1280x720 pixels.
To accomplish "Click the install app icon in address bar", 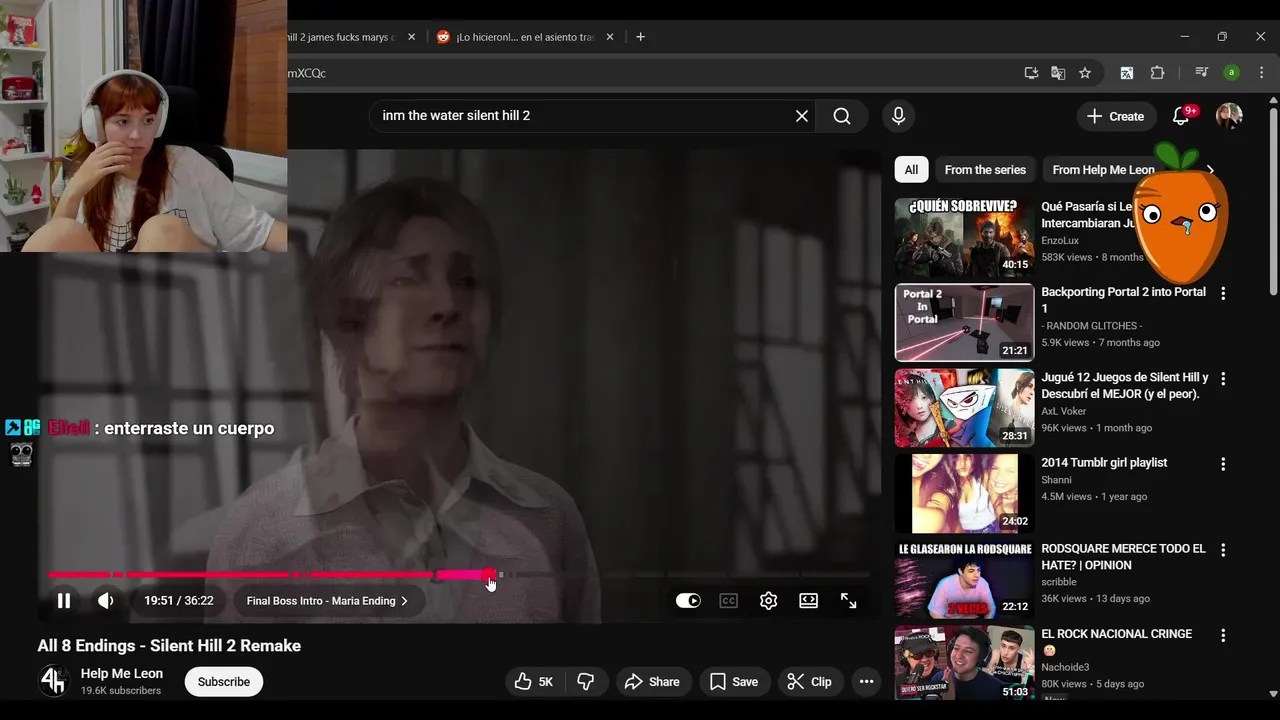I will [1032, 73].
